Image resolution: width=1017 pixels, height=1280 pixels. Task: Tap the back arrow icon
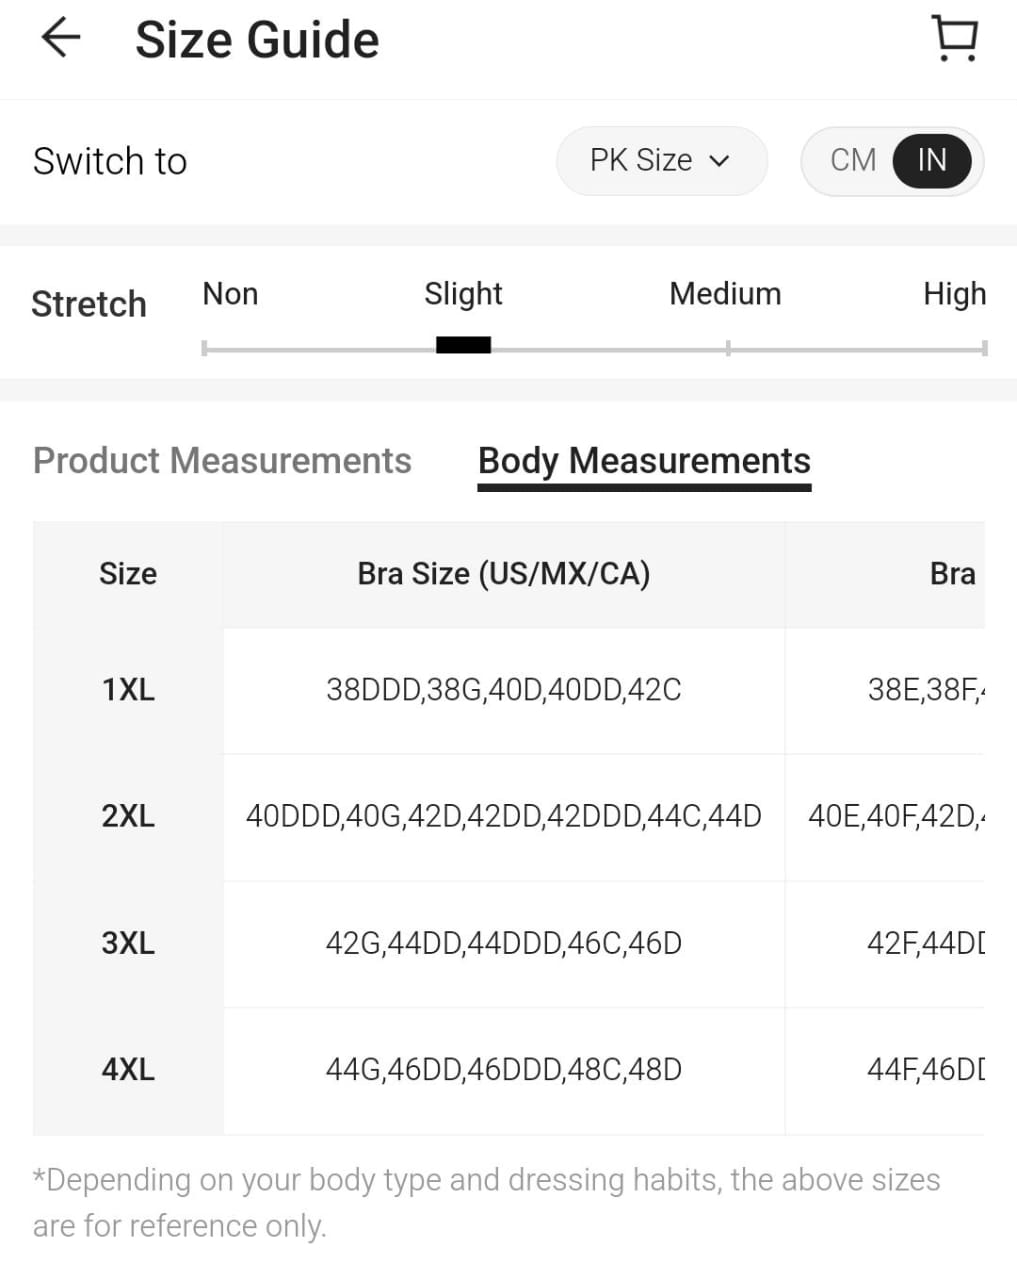(60, 39)
